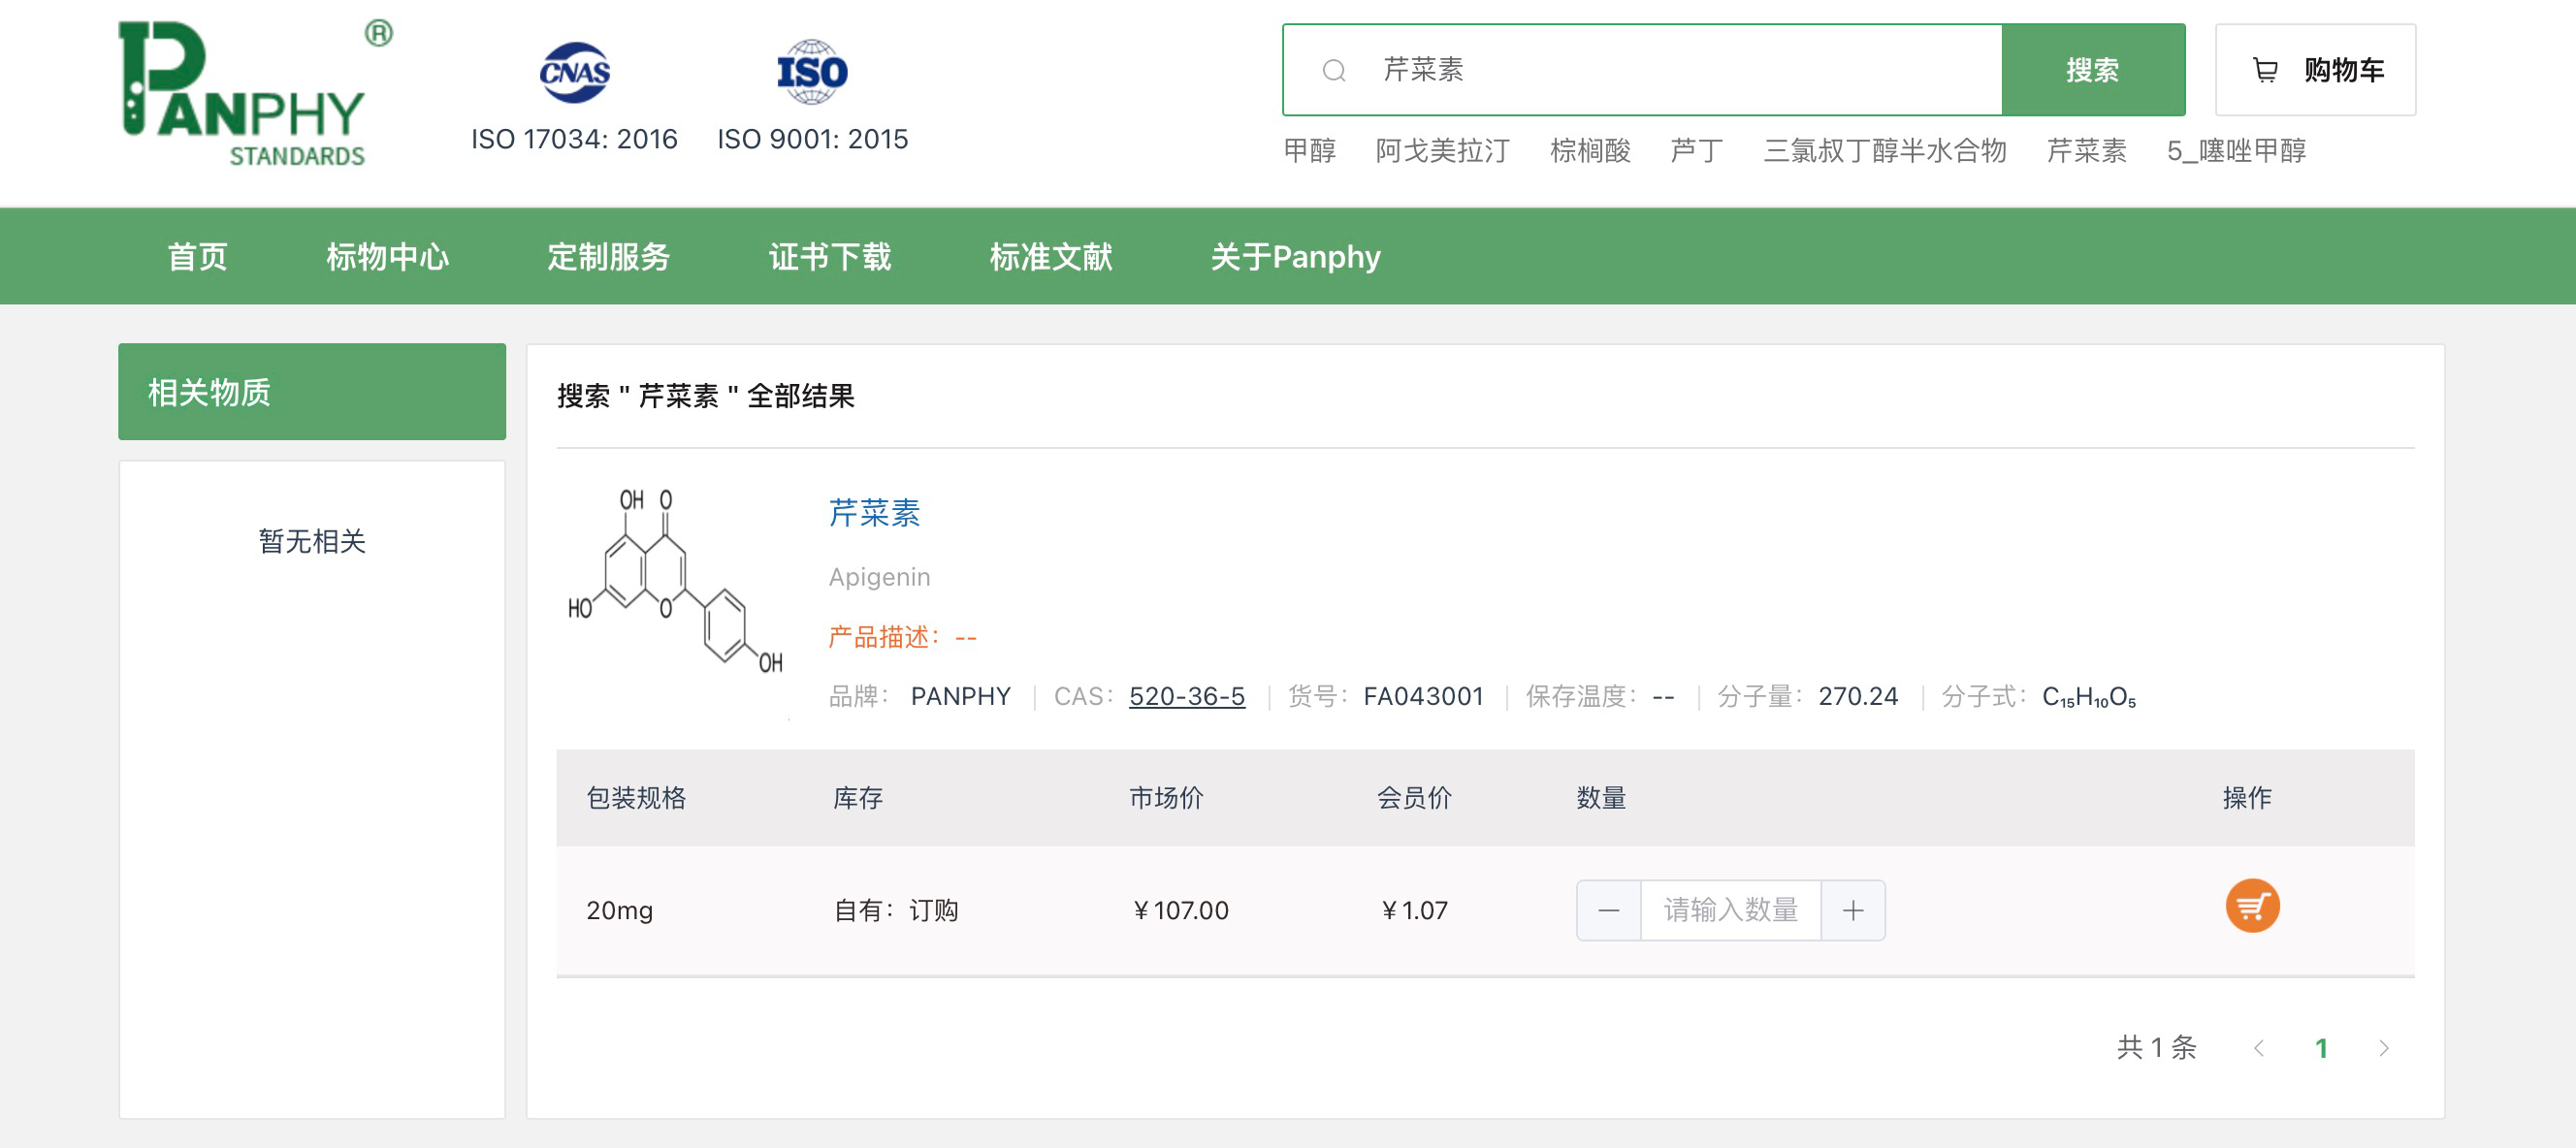Image resolution: width=2576 pixels, height=1148 pixels.
Task: Decrease quantity with the minus button
Action: (1608, 910)
